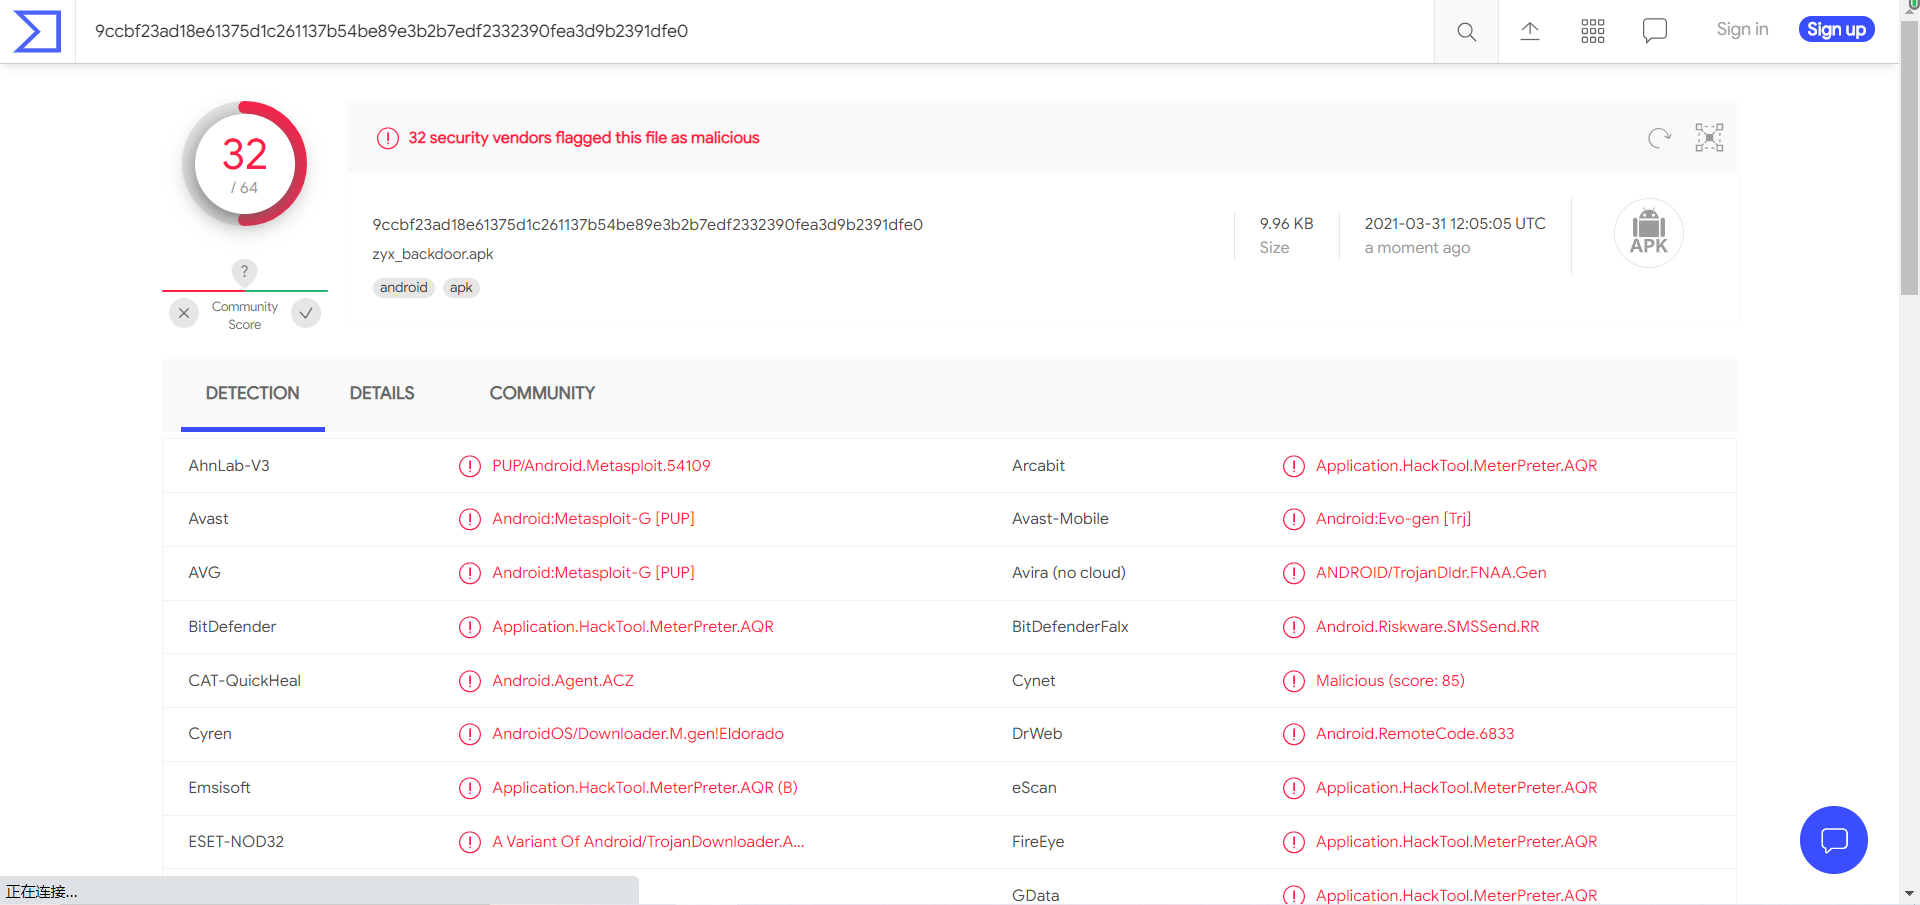Click the Arcabit Application.HackTool.MeterPreter.AQR result
Screen dimensions: 1920x905
point(1456,466)
